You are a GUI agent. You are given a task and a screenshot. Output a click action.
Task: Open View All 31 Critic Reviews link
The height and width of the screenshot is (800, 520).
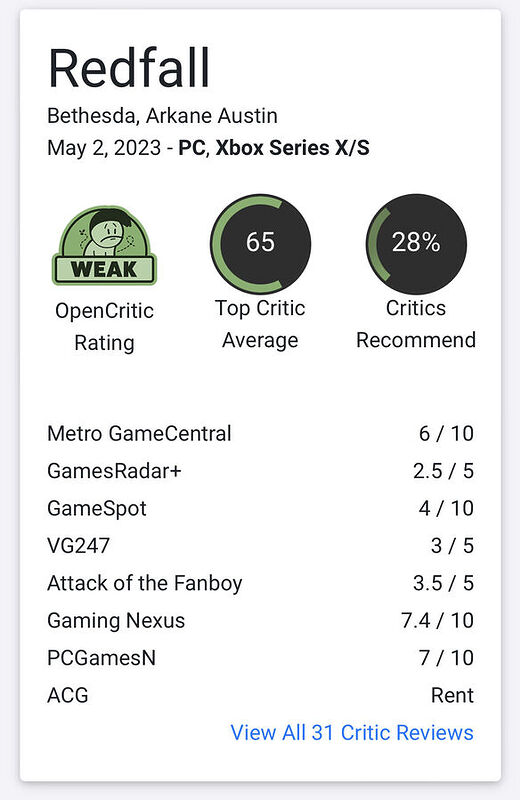click(x=352, y=733)
